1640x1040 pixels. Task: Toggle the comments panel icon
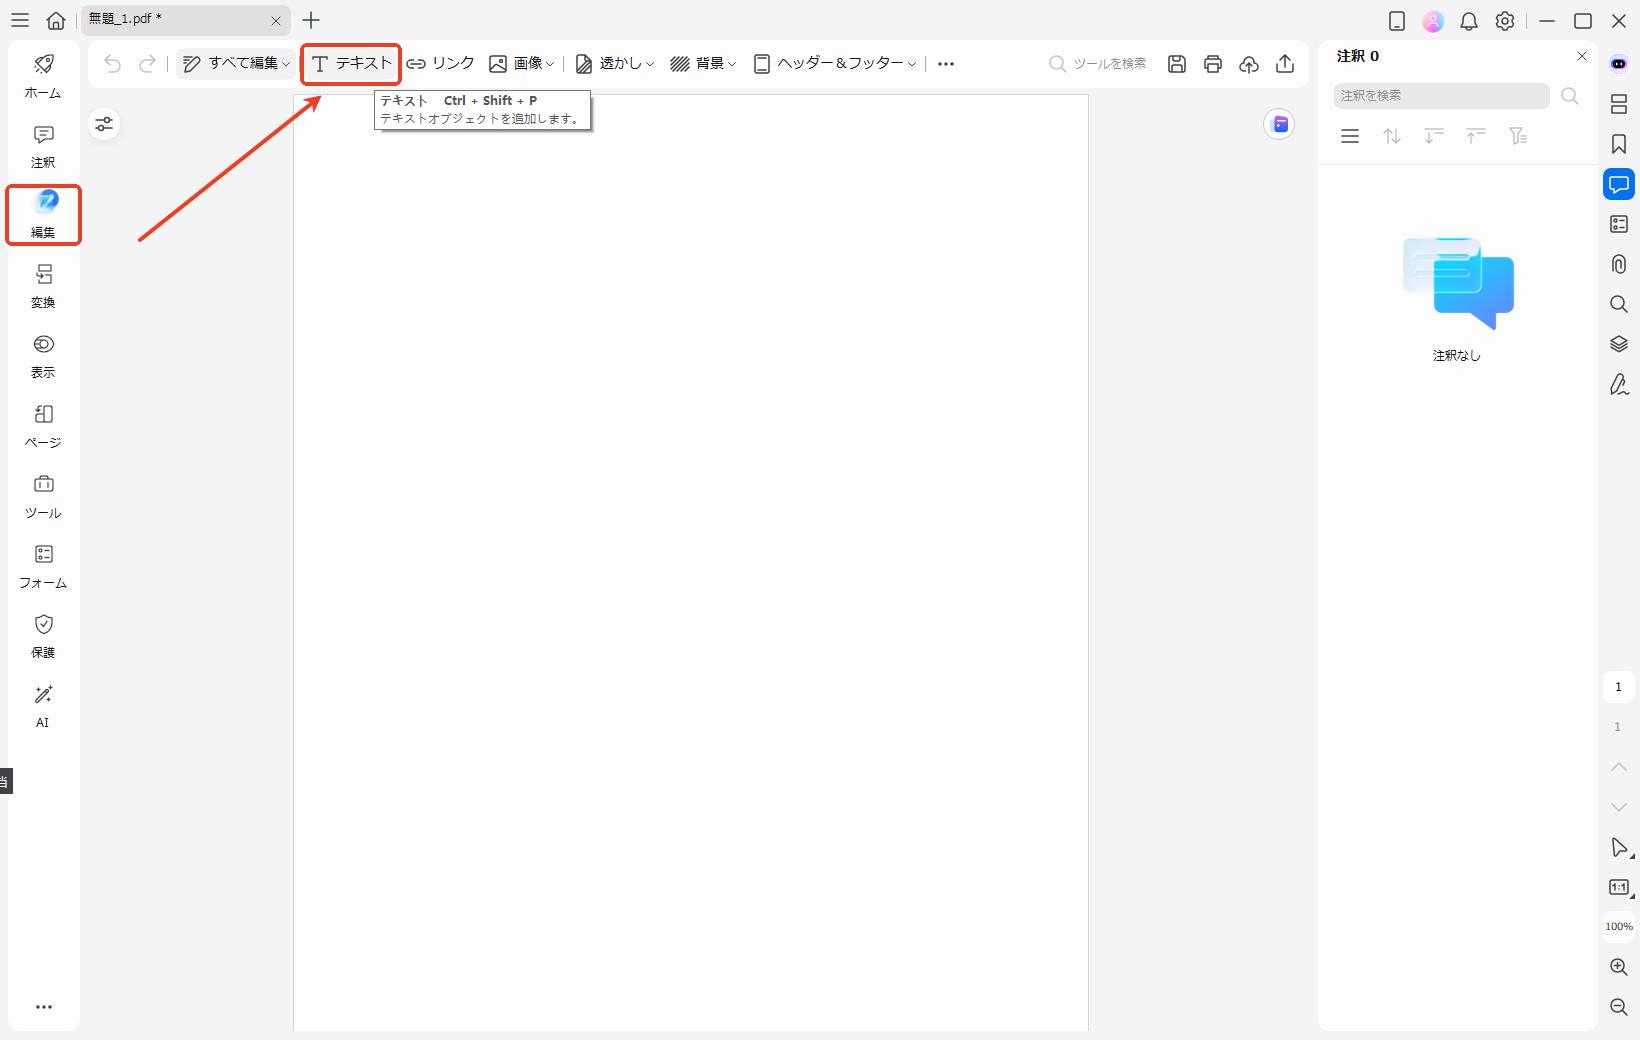pos(1618,184)
